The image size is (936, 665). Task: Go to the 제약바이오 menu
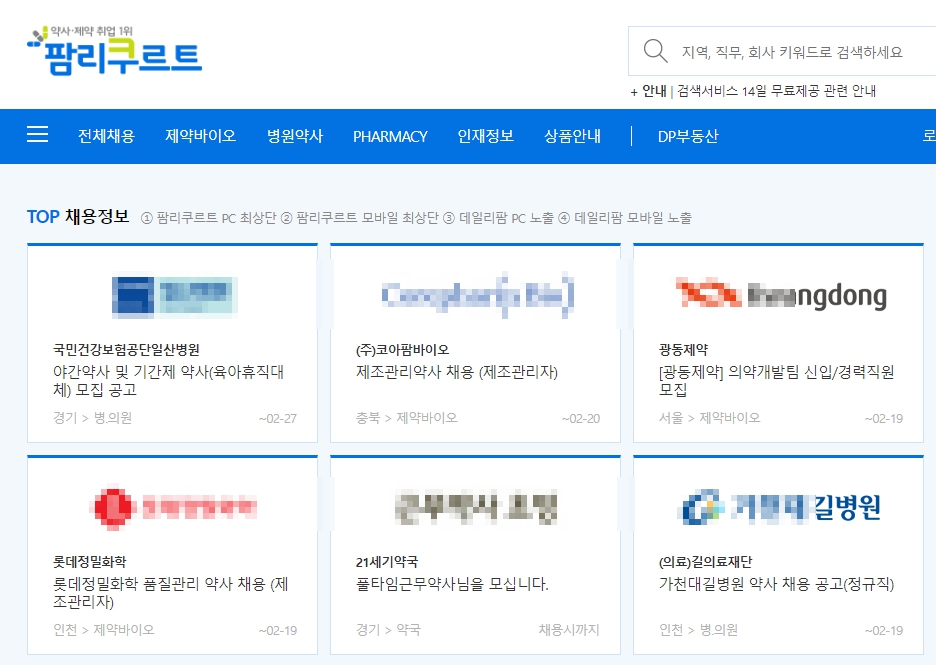(x=201, y=136)
